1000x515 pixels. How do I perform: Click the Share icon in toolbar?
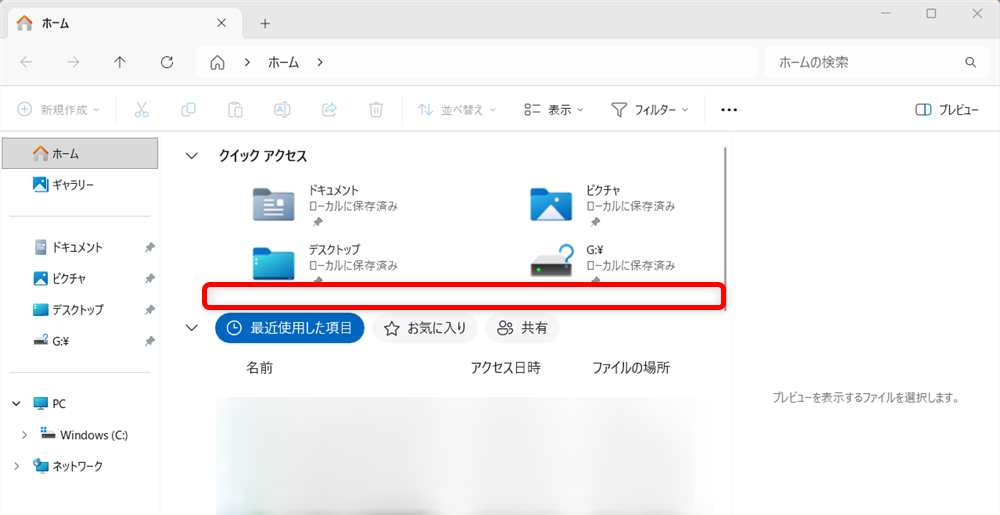coord(329,110)
